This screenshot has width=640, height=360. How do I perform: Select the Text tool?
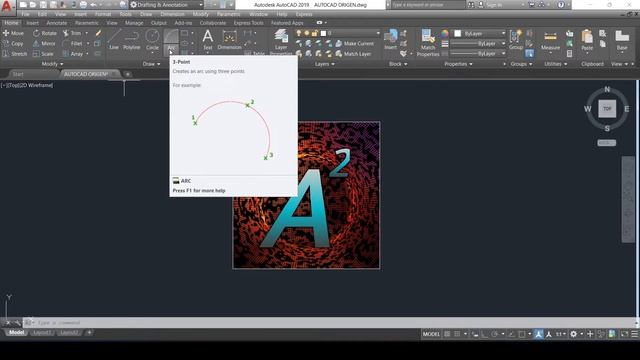point(207,40)
